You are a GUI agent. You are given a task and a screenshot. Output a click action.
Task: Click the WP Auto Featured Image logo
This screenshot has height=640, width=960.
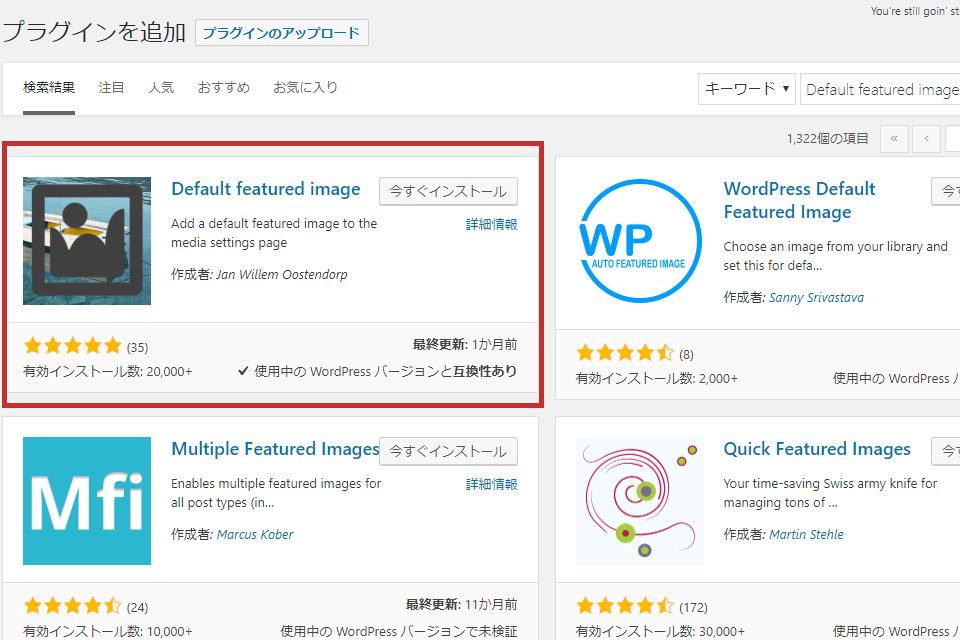640,241
